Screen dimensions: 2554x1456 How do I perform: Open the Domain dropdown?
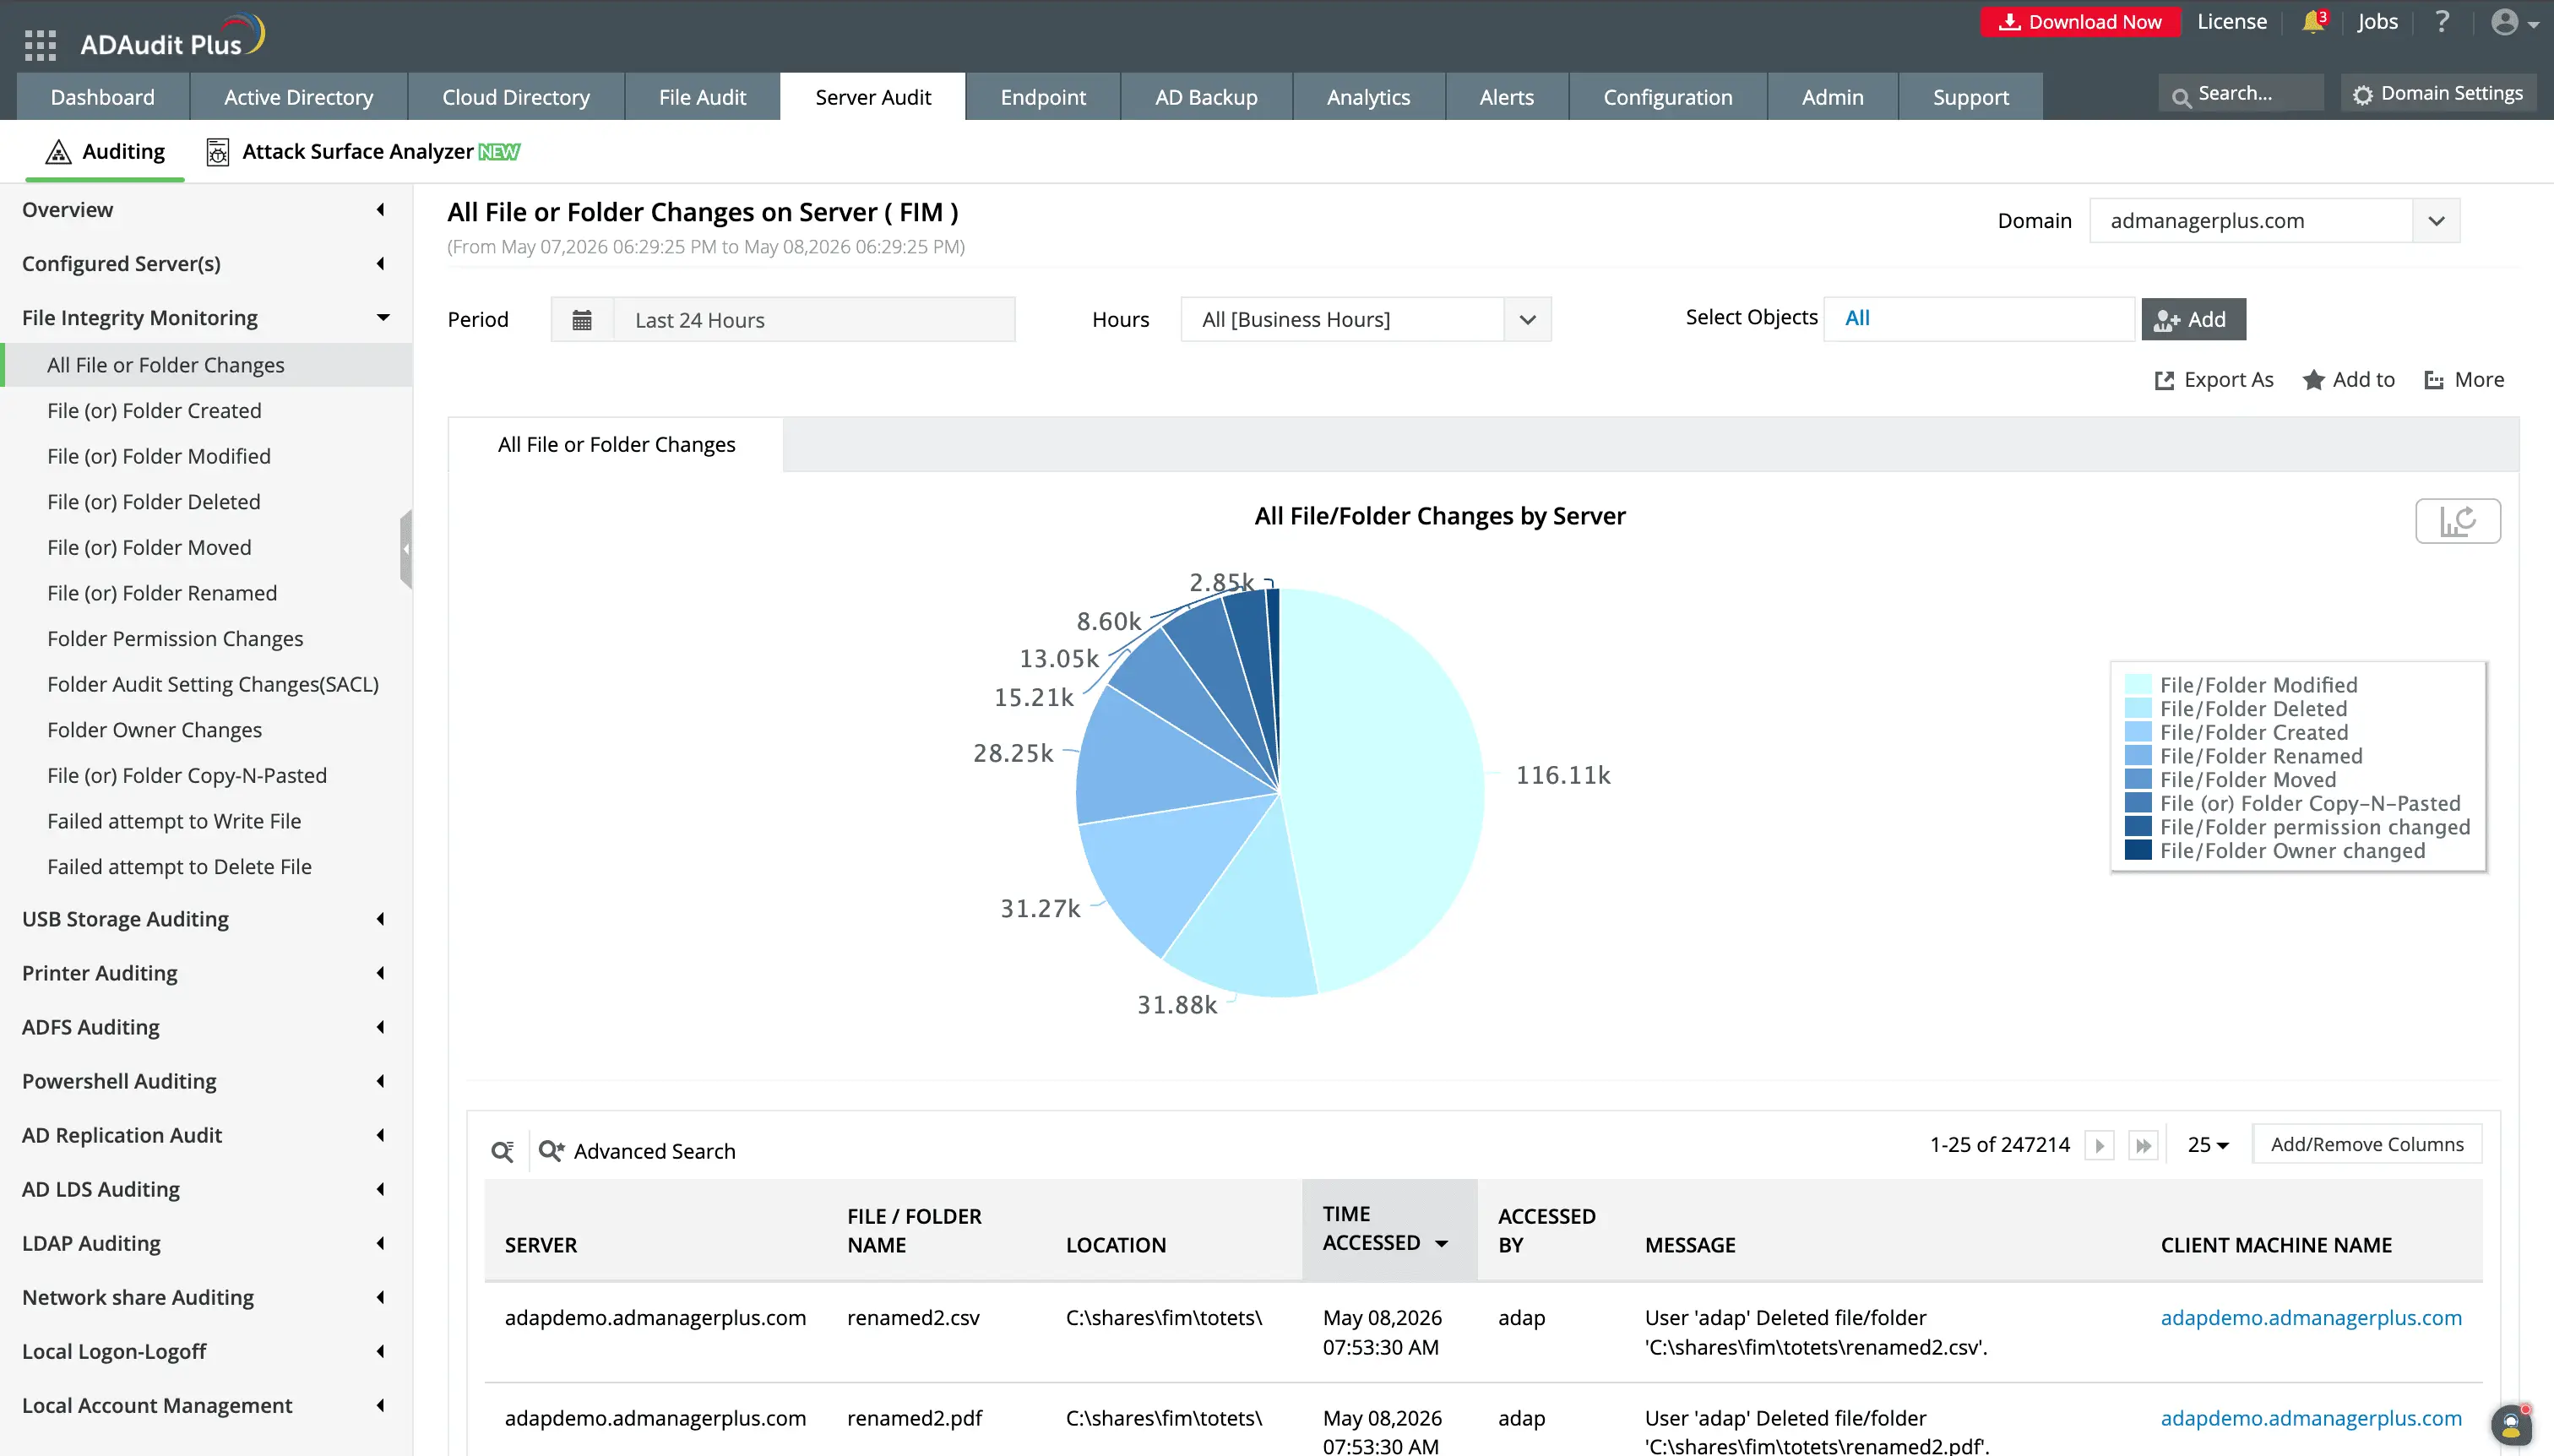(x=2274, y=221)
